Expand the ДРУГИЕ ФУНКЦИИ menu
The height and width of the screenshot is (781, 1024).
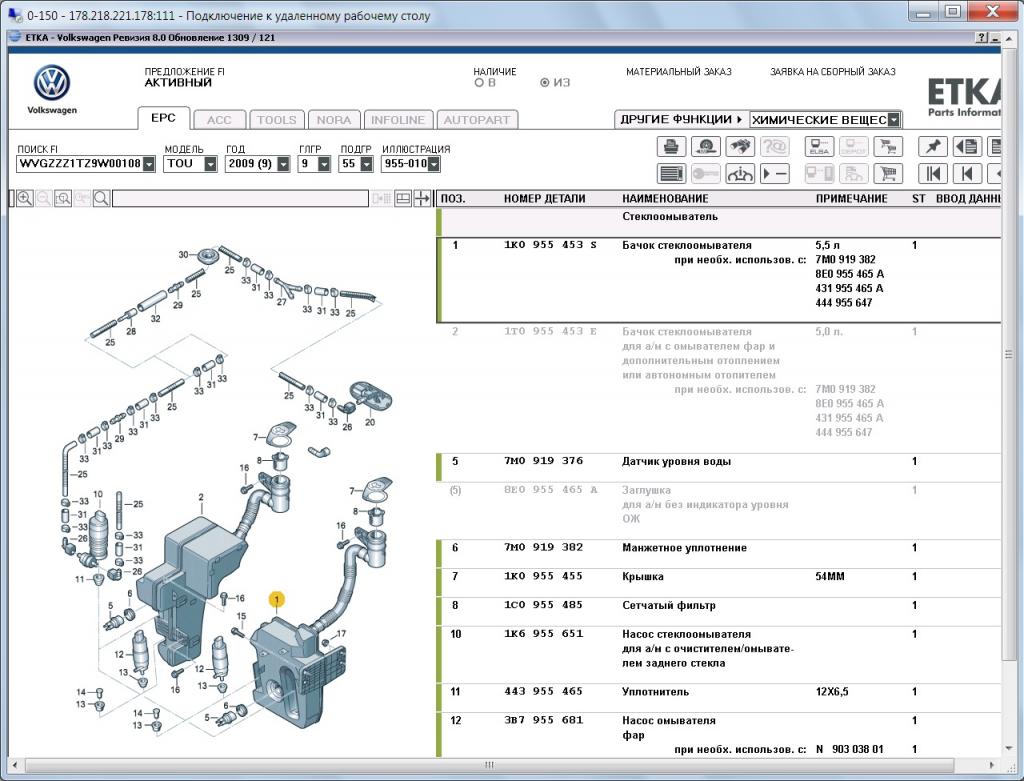click(x=682, y=120)
